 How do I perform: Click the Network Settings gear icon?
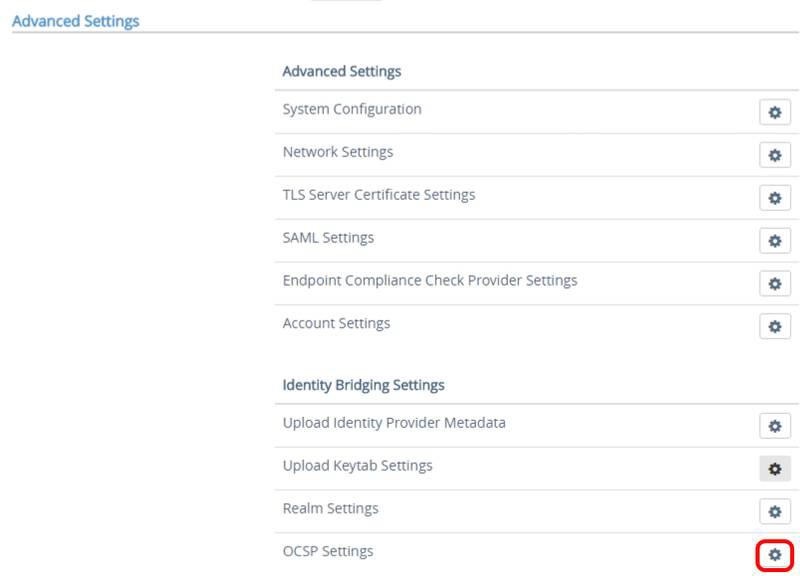[775, 152]
